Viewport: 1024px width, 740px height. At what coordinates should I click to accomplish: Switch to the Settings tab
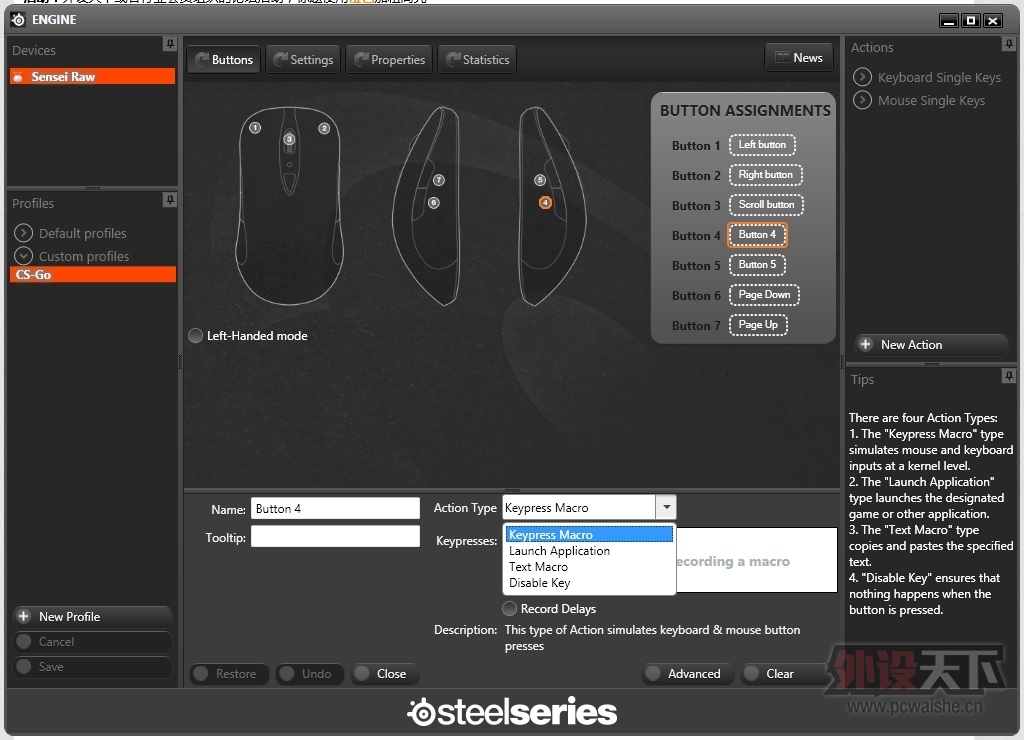pyautogui.click(x=303, y=59)
